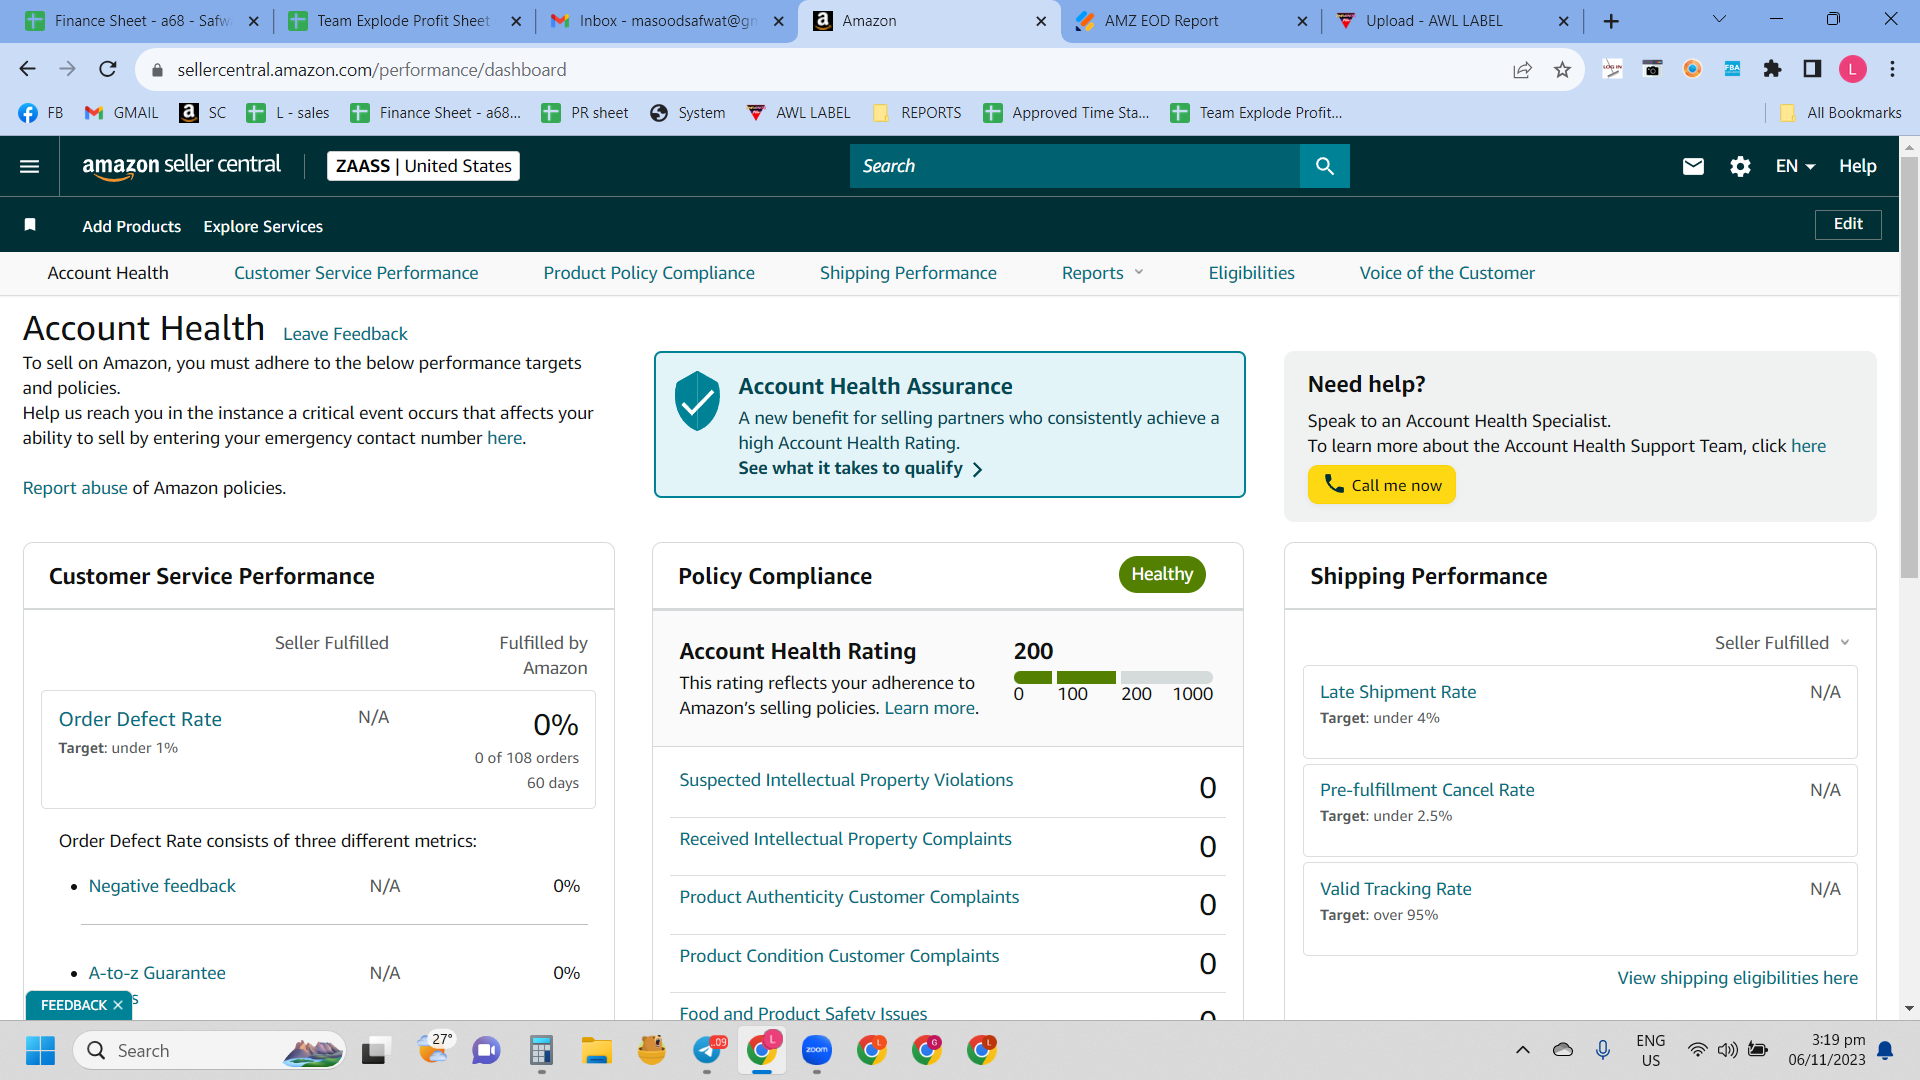Close the Amazon browser tab
1920x1080 pixels.
pyautogui.click(x=1041, y=21)
